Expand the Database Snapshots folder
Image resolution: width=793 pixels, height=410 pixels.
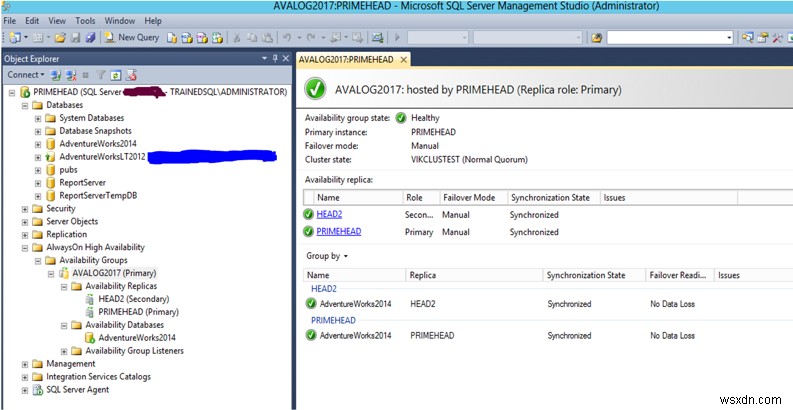[38, 131]
